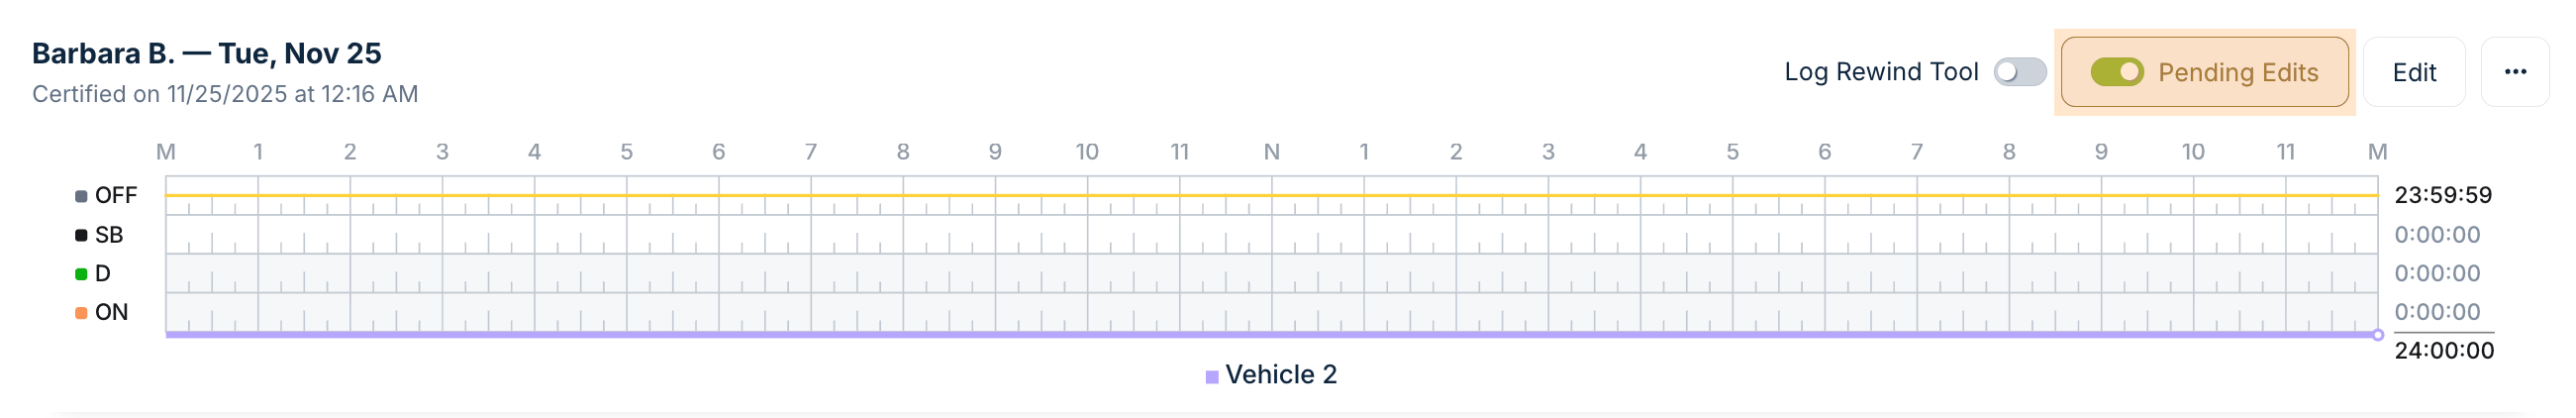Click the endpoint circle of the purple vehicle line
Screen dimensions: 2576x418
tap(2378, 335)
